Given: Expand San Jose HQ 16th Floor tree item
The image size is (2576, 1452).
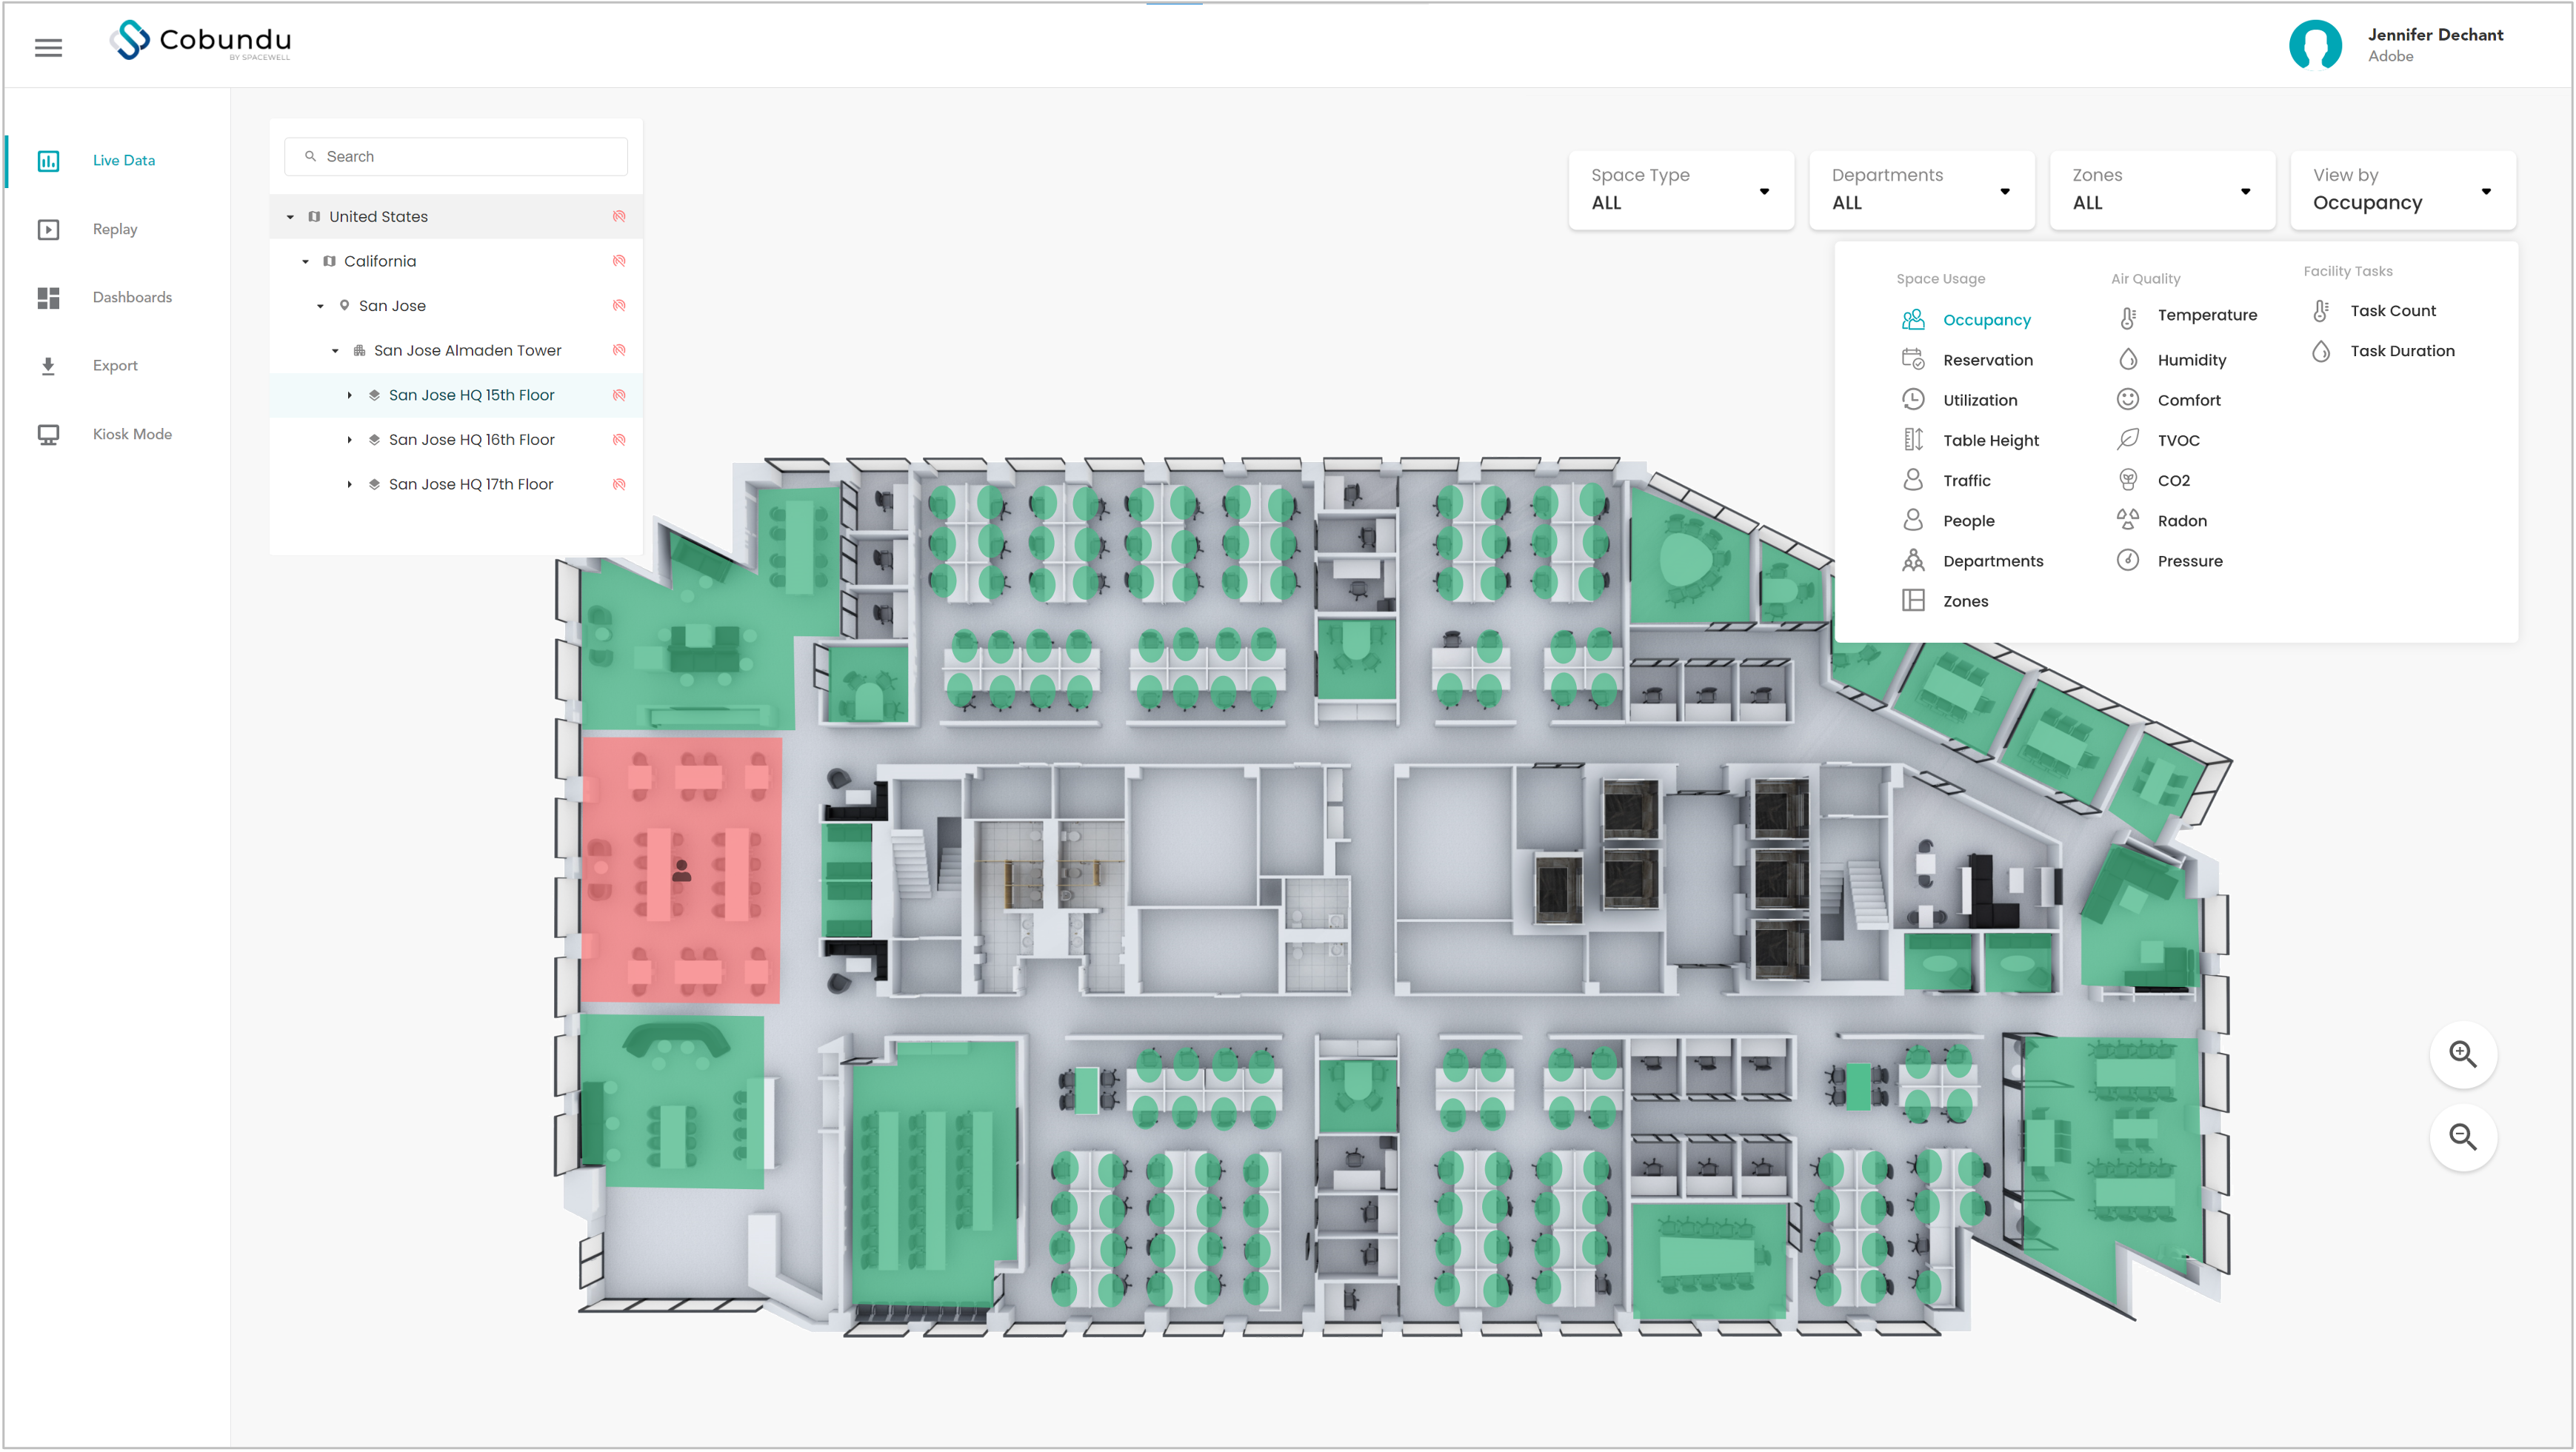Looking at the screenshot, I should click(350, 437).
